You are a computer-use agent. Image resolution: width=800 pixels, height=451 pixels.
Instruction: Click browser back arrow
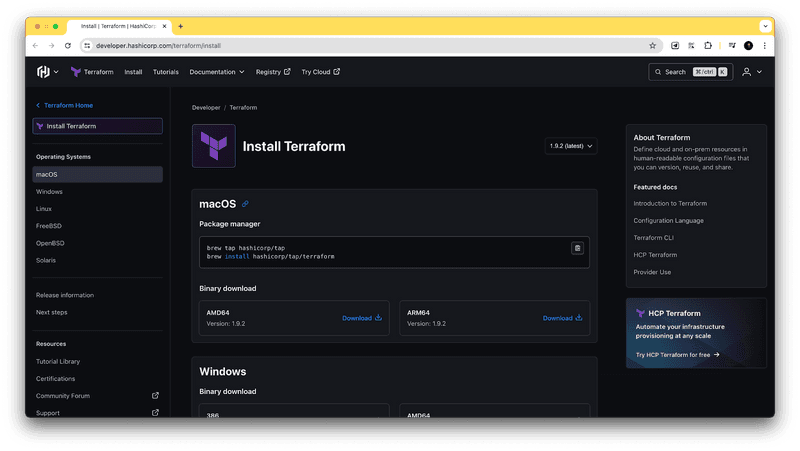pyautogui.click(x=35, y=45)
